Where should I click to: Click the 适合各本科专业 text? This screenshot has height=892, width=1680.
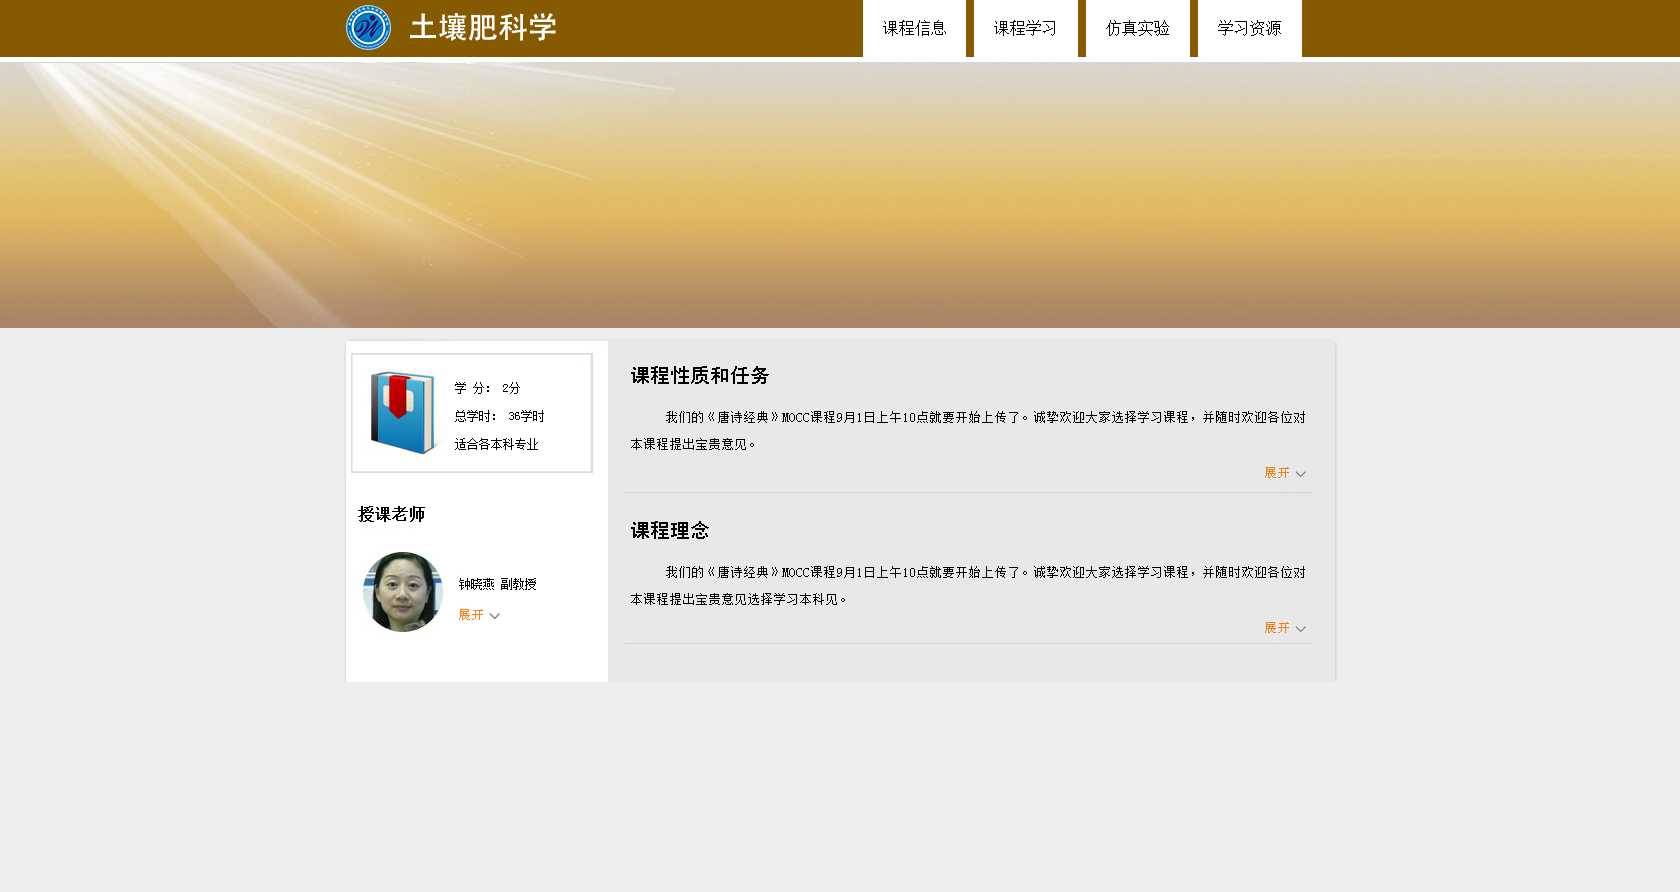[x=496, y=444]
